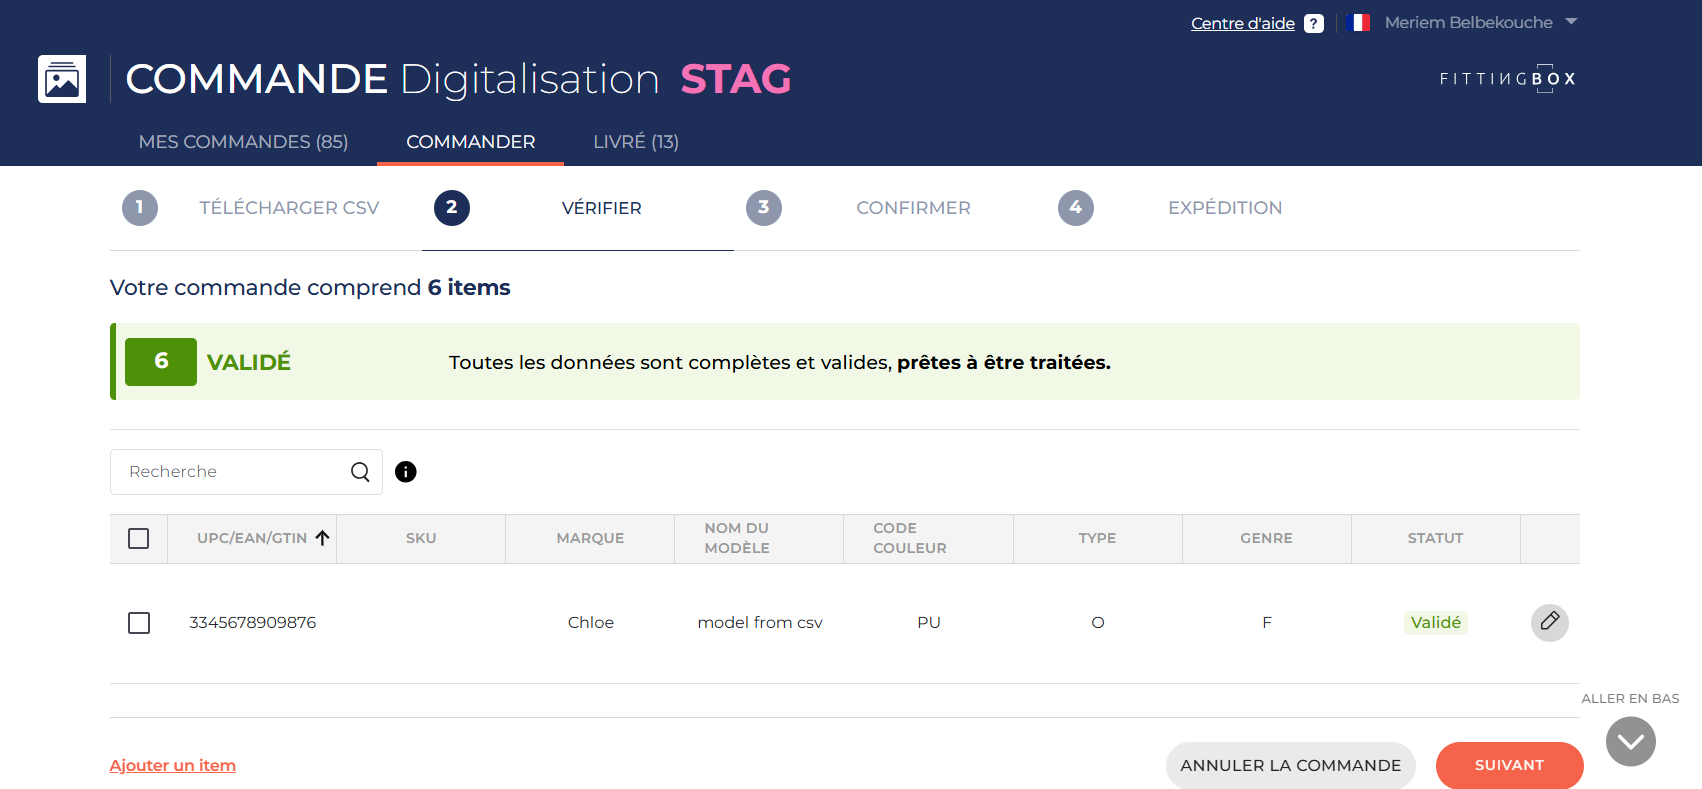The height and width of the screenshot is (789, 1702).
Task: Check the row for item 3345678909876
Action: 139,623
